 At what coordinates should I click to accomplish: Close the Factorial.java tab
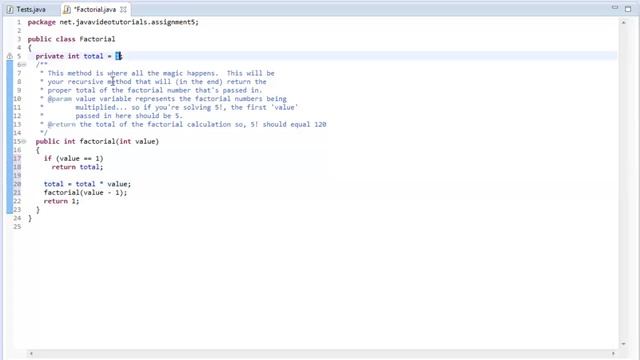click(123, 9)
